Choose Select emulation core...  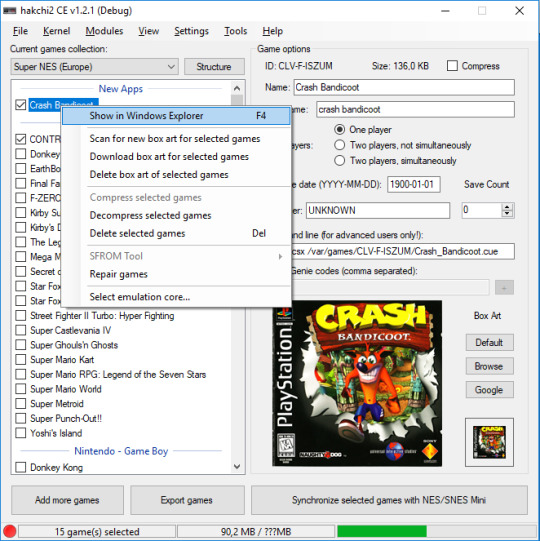pyautogui.click(x=176, y=297)
